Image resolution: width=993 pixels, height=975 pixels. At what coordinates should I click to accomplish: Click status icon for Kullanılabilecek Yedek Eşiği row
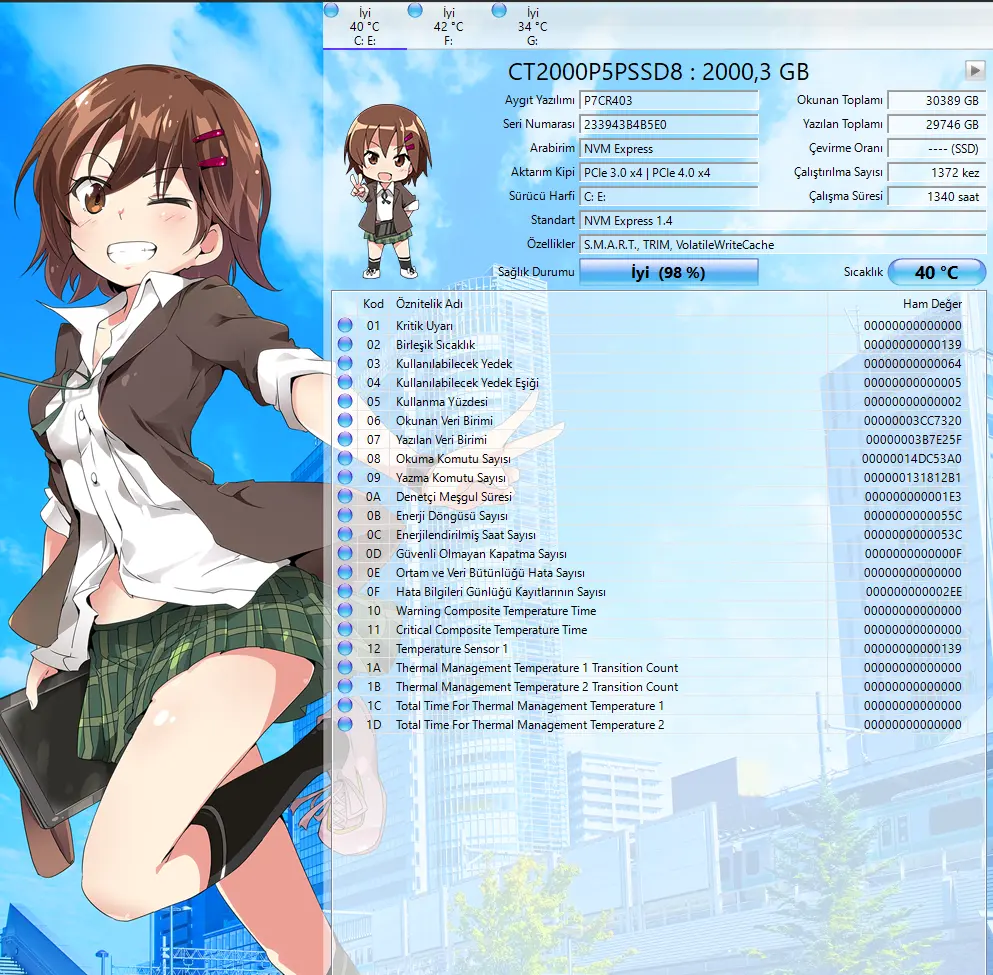click(345, 382)
